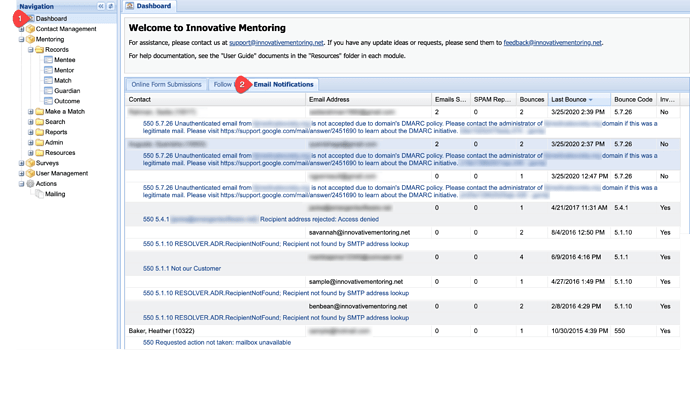Sort by the Emails S... column header
Viewport: 690px width, 415px height.
pyautogui.click(x=451, y=99)
